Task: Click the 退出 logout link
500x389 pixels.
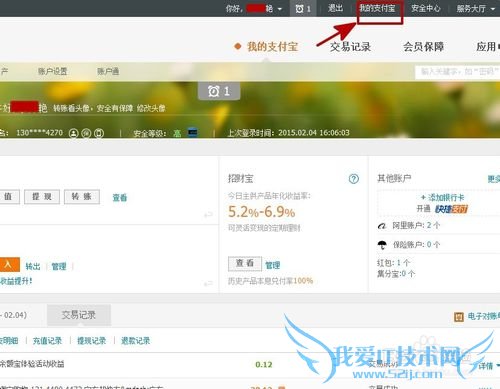Action: coord(335,8)
